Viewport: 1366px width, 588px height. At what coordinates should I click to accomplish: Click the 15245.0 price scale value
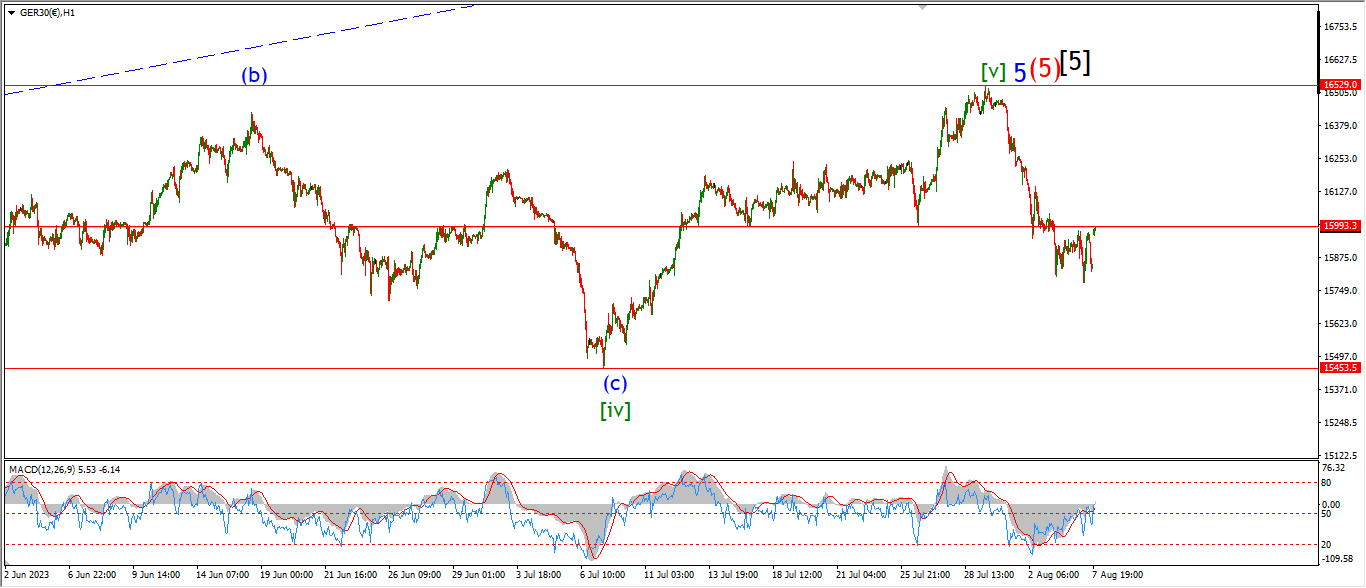pyautogui.click(x=1339, y=422)
